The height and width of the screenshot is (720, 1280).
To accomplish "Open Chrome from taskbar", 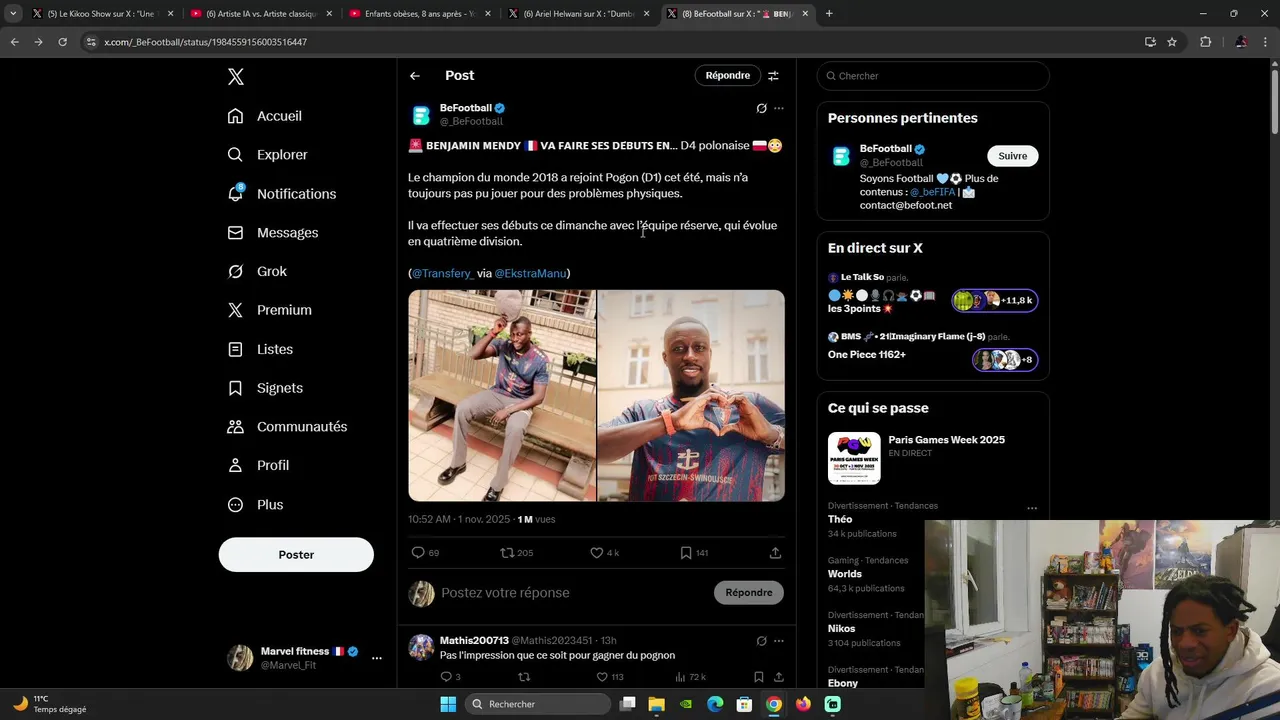I will 774,704.
